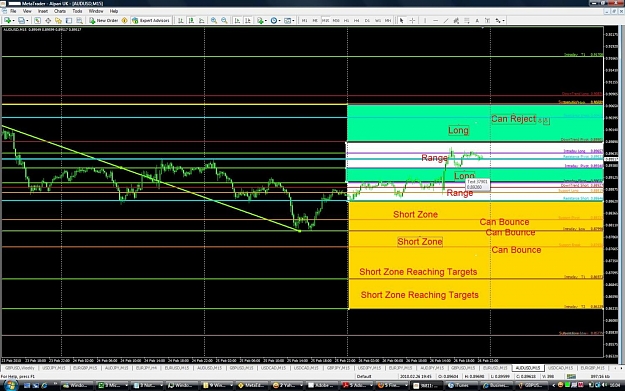Open the Charts menu
The width and height of the screenshot is (625, 391).
pyautogui.click(x=60, y=11)
